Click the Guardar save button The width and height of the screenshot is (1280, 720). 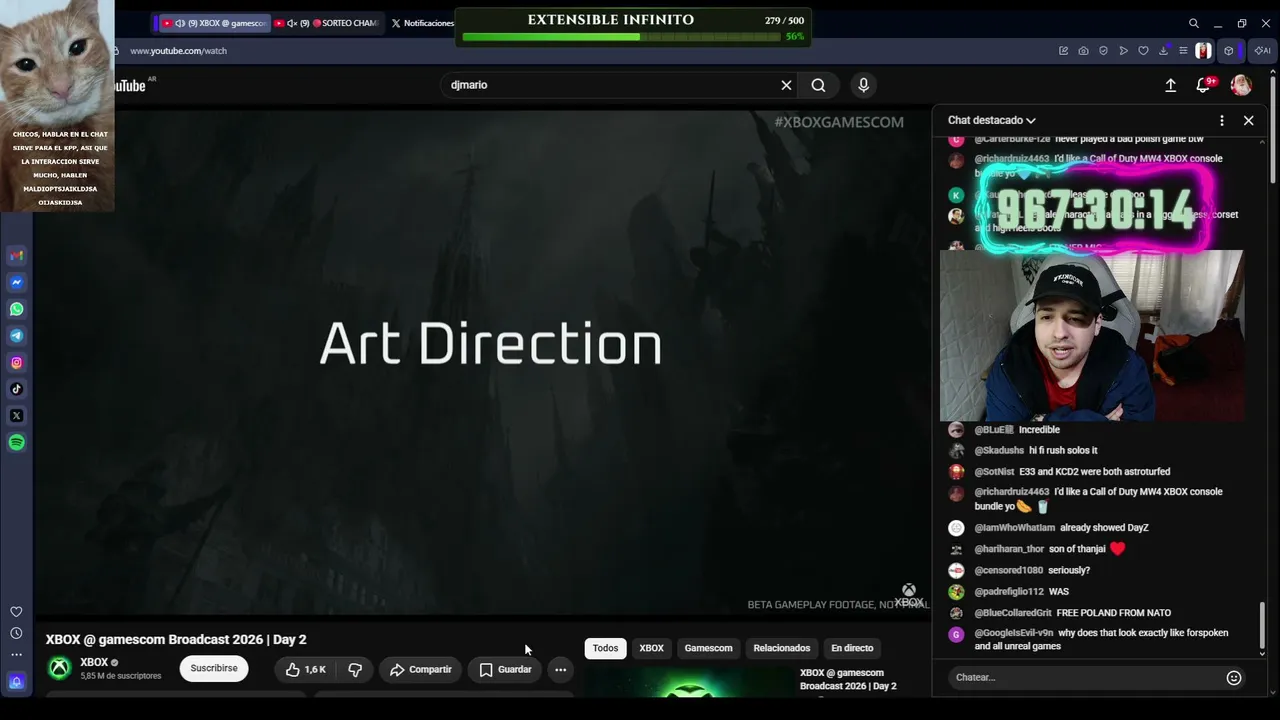[505, 669]
